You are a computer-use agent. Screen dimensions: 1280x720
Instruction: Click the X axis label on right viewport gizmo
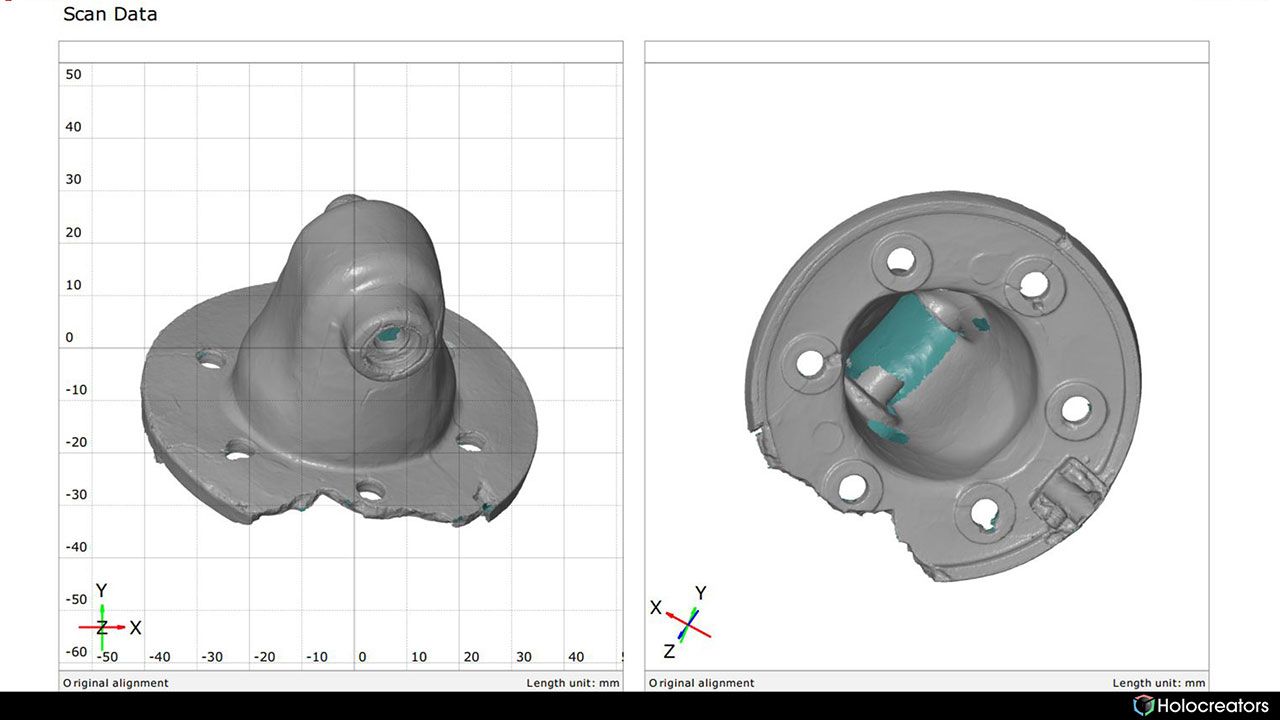coord(656,606)
